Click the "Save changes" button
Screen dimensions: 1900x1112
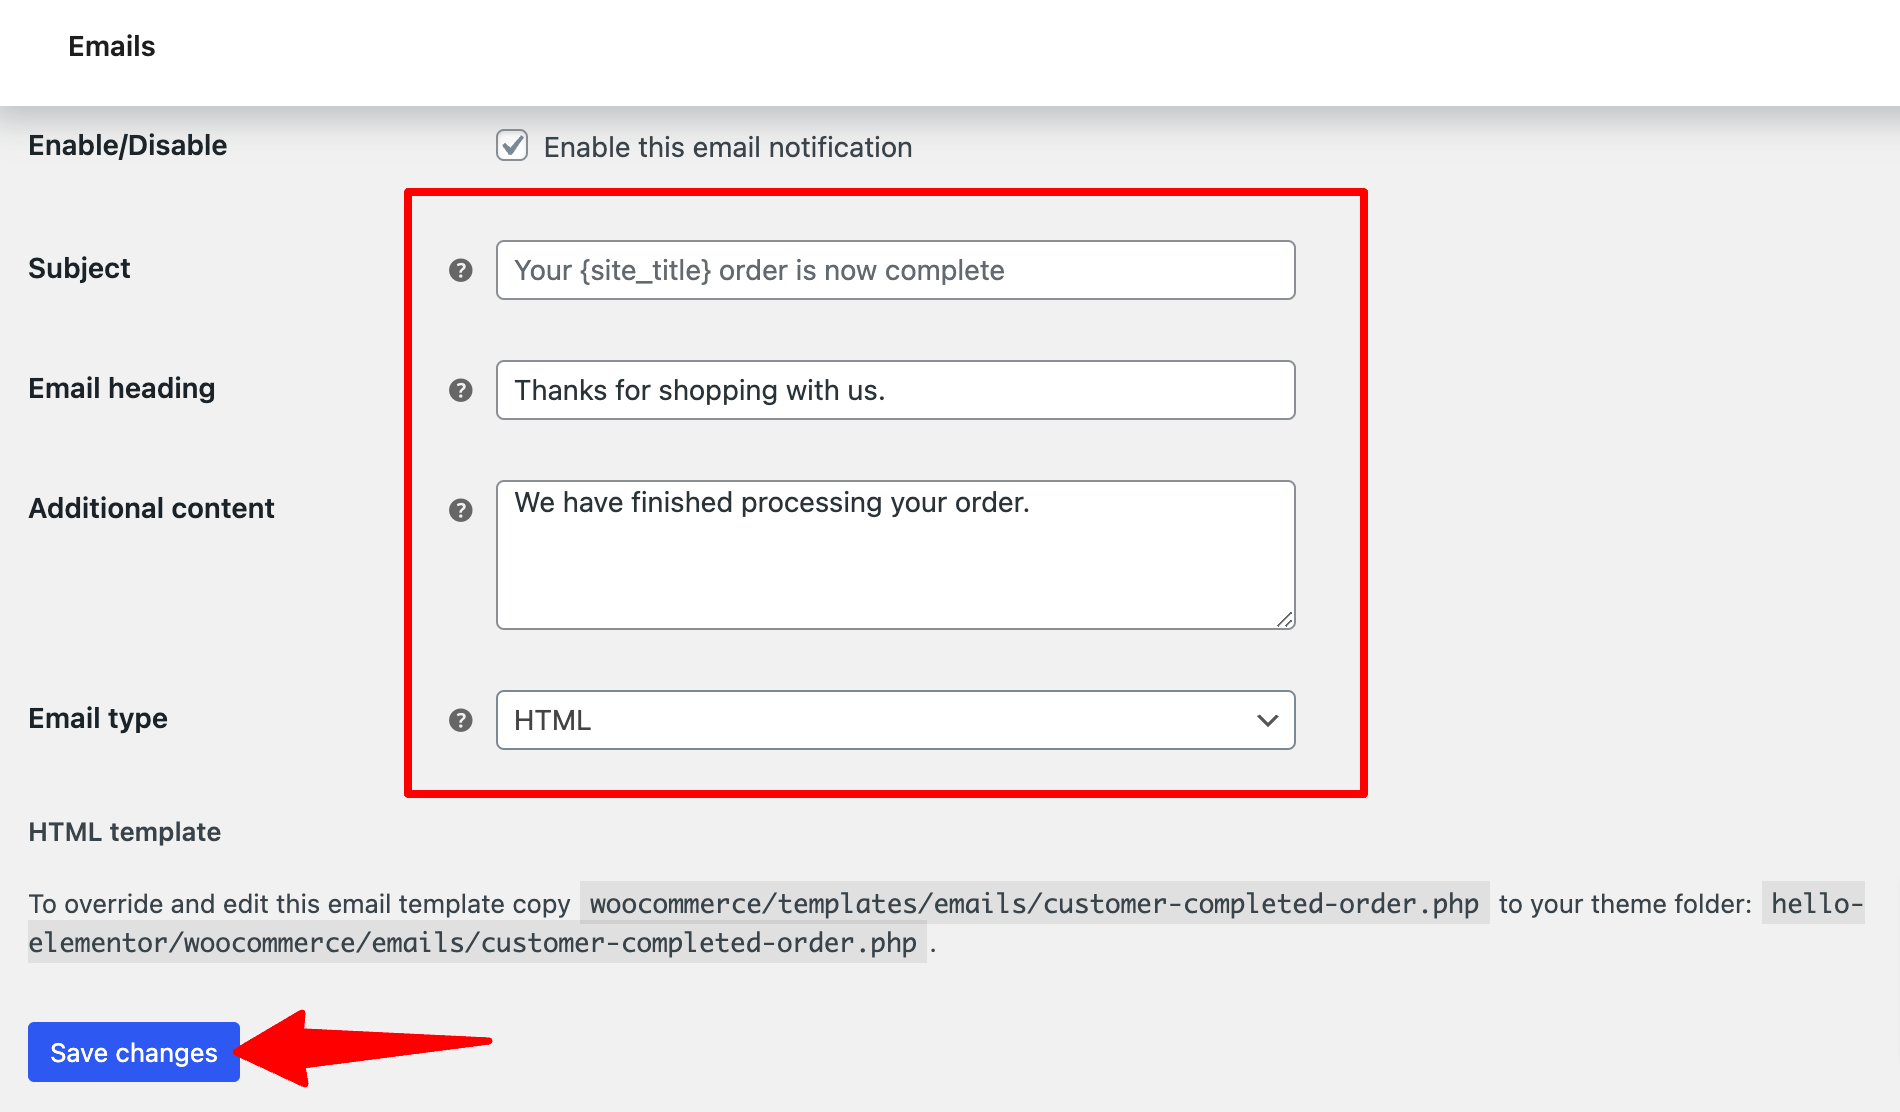click(133, 1052)
